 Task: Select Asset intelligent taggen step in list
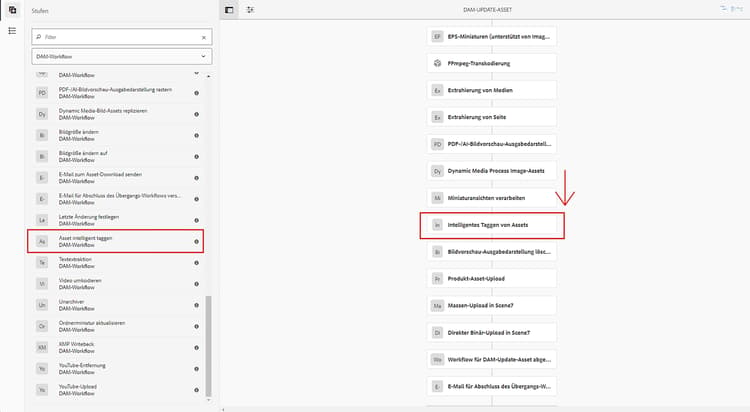pos(116,241)
